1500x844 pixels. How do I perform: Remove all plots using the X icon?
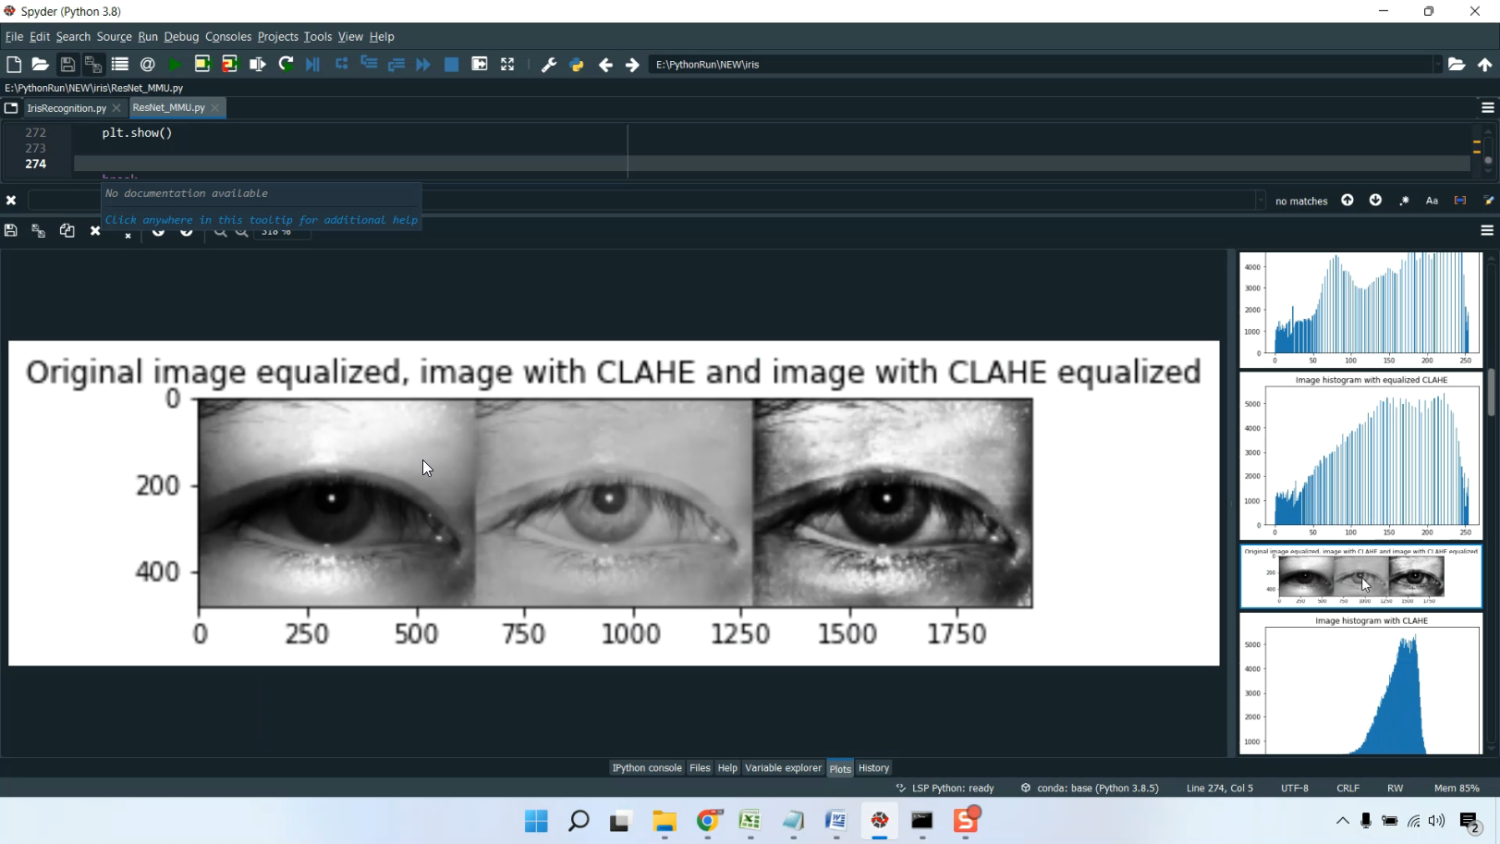tap(127, 233)
